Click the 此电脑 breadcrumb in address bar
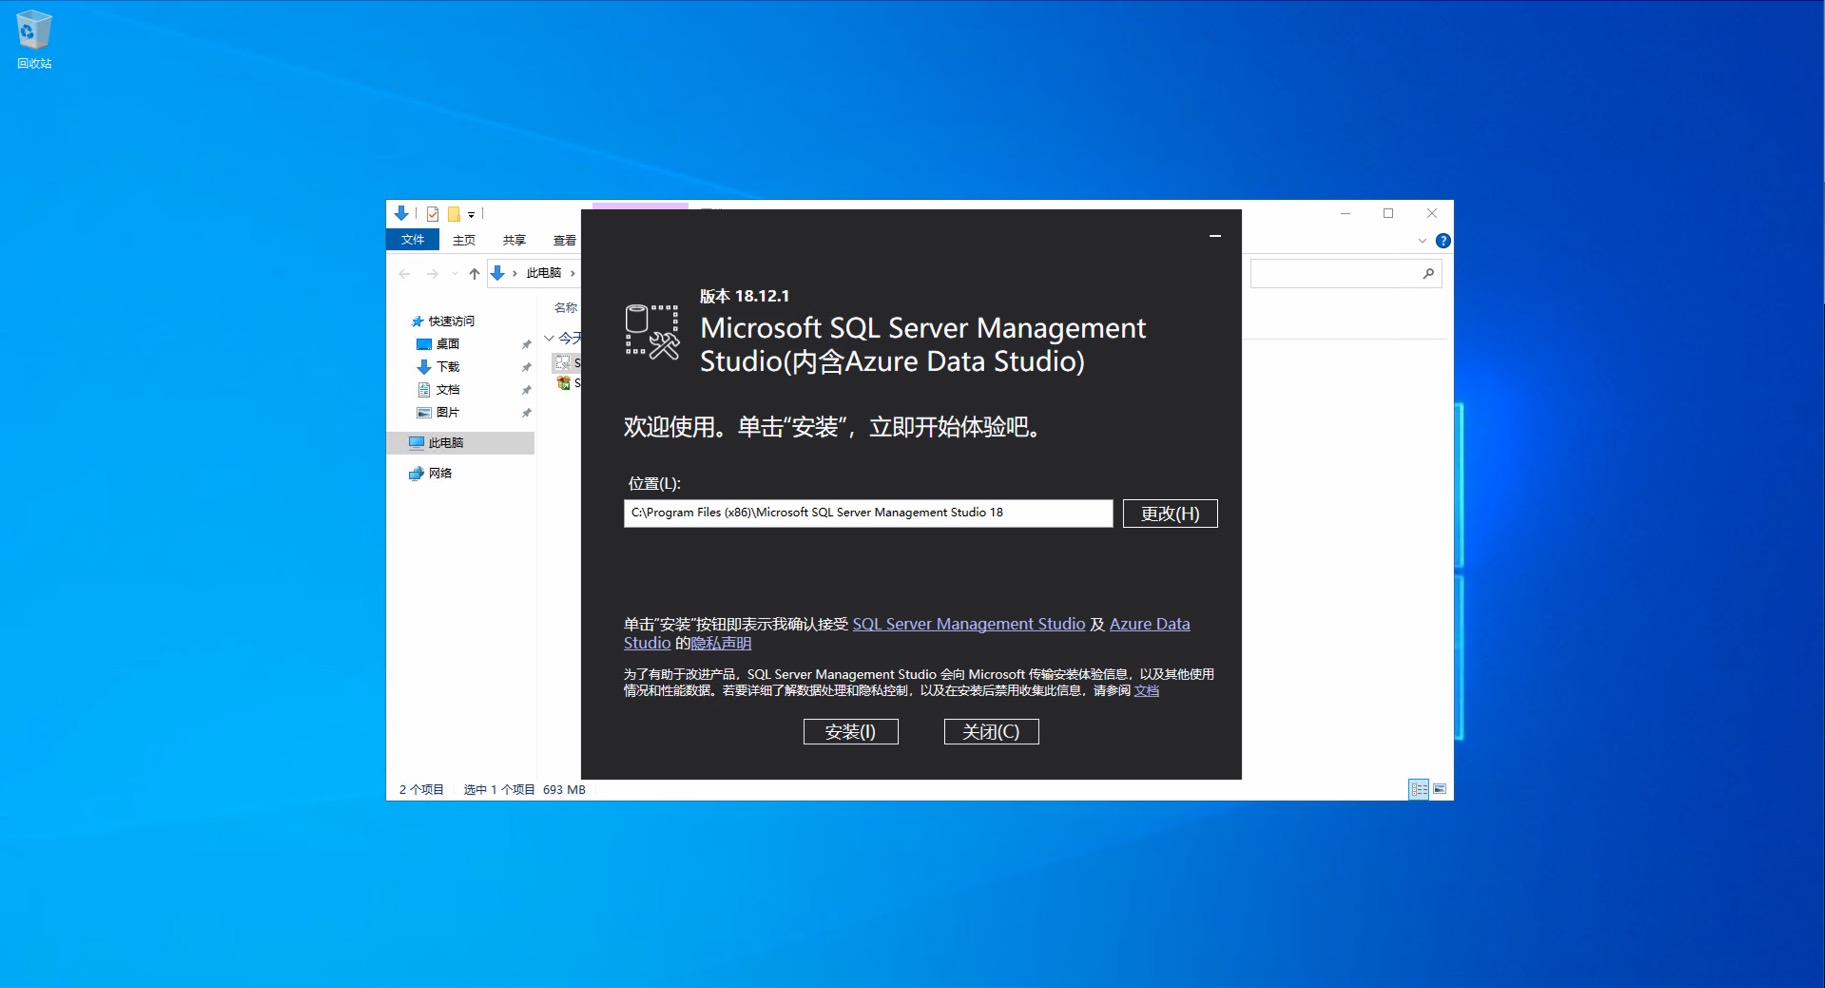 click(544, 273)
